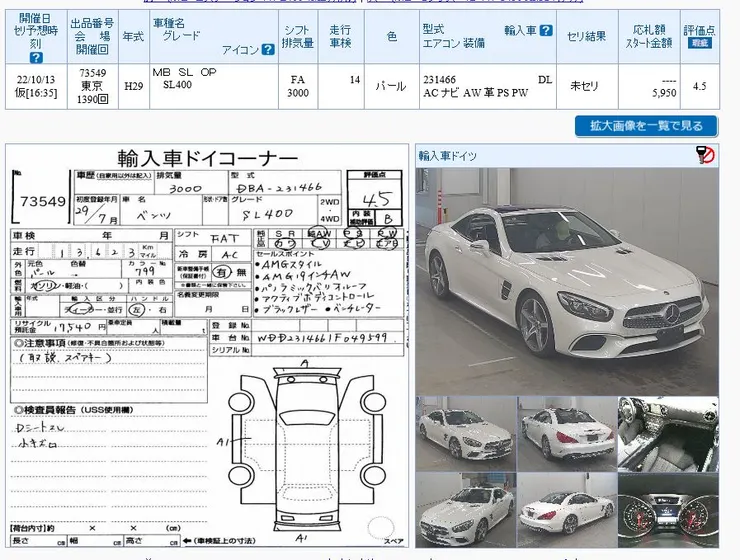Click 色 column header
The width and height of the screenshot is (740, 560).
click(x=392, y=36)
